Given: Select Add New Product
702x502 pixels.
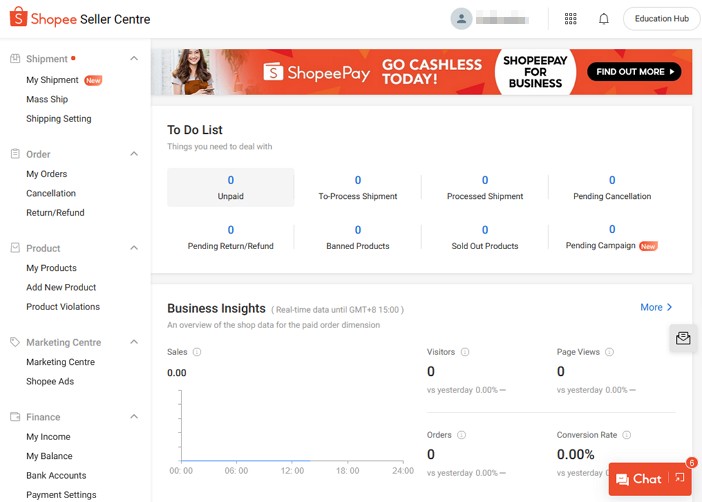Looking at the screenshot, I should tap(61, 287).
